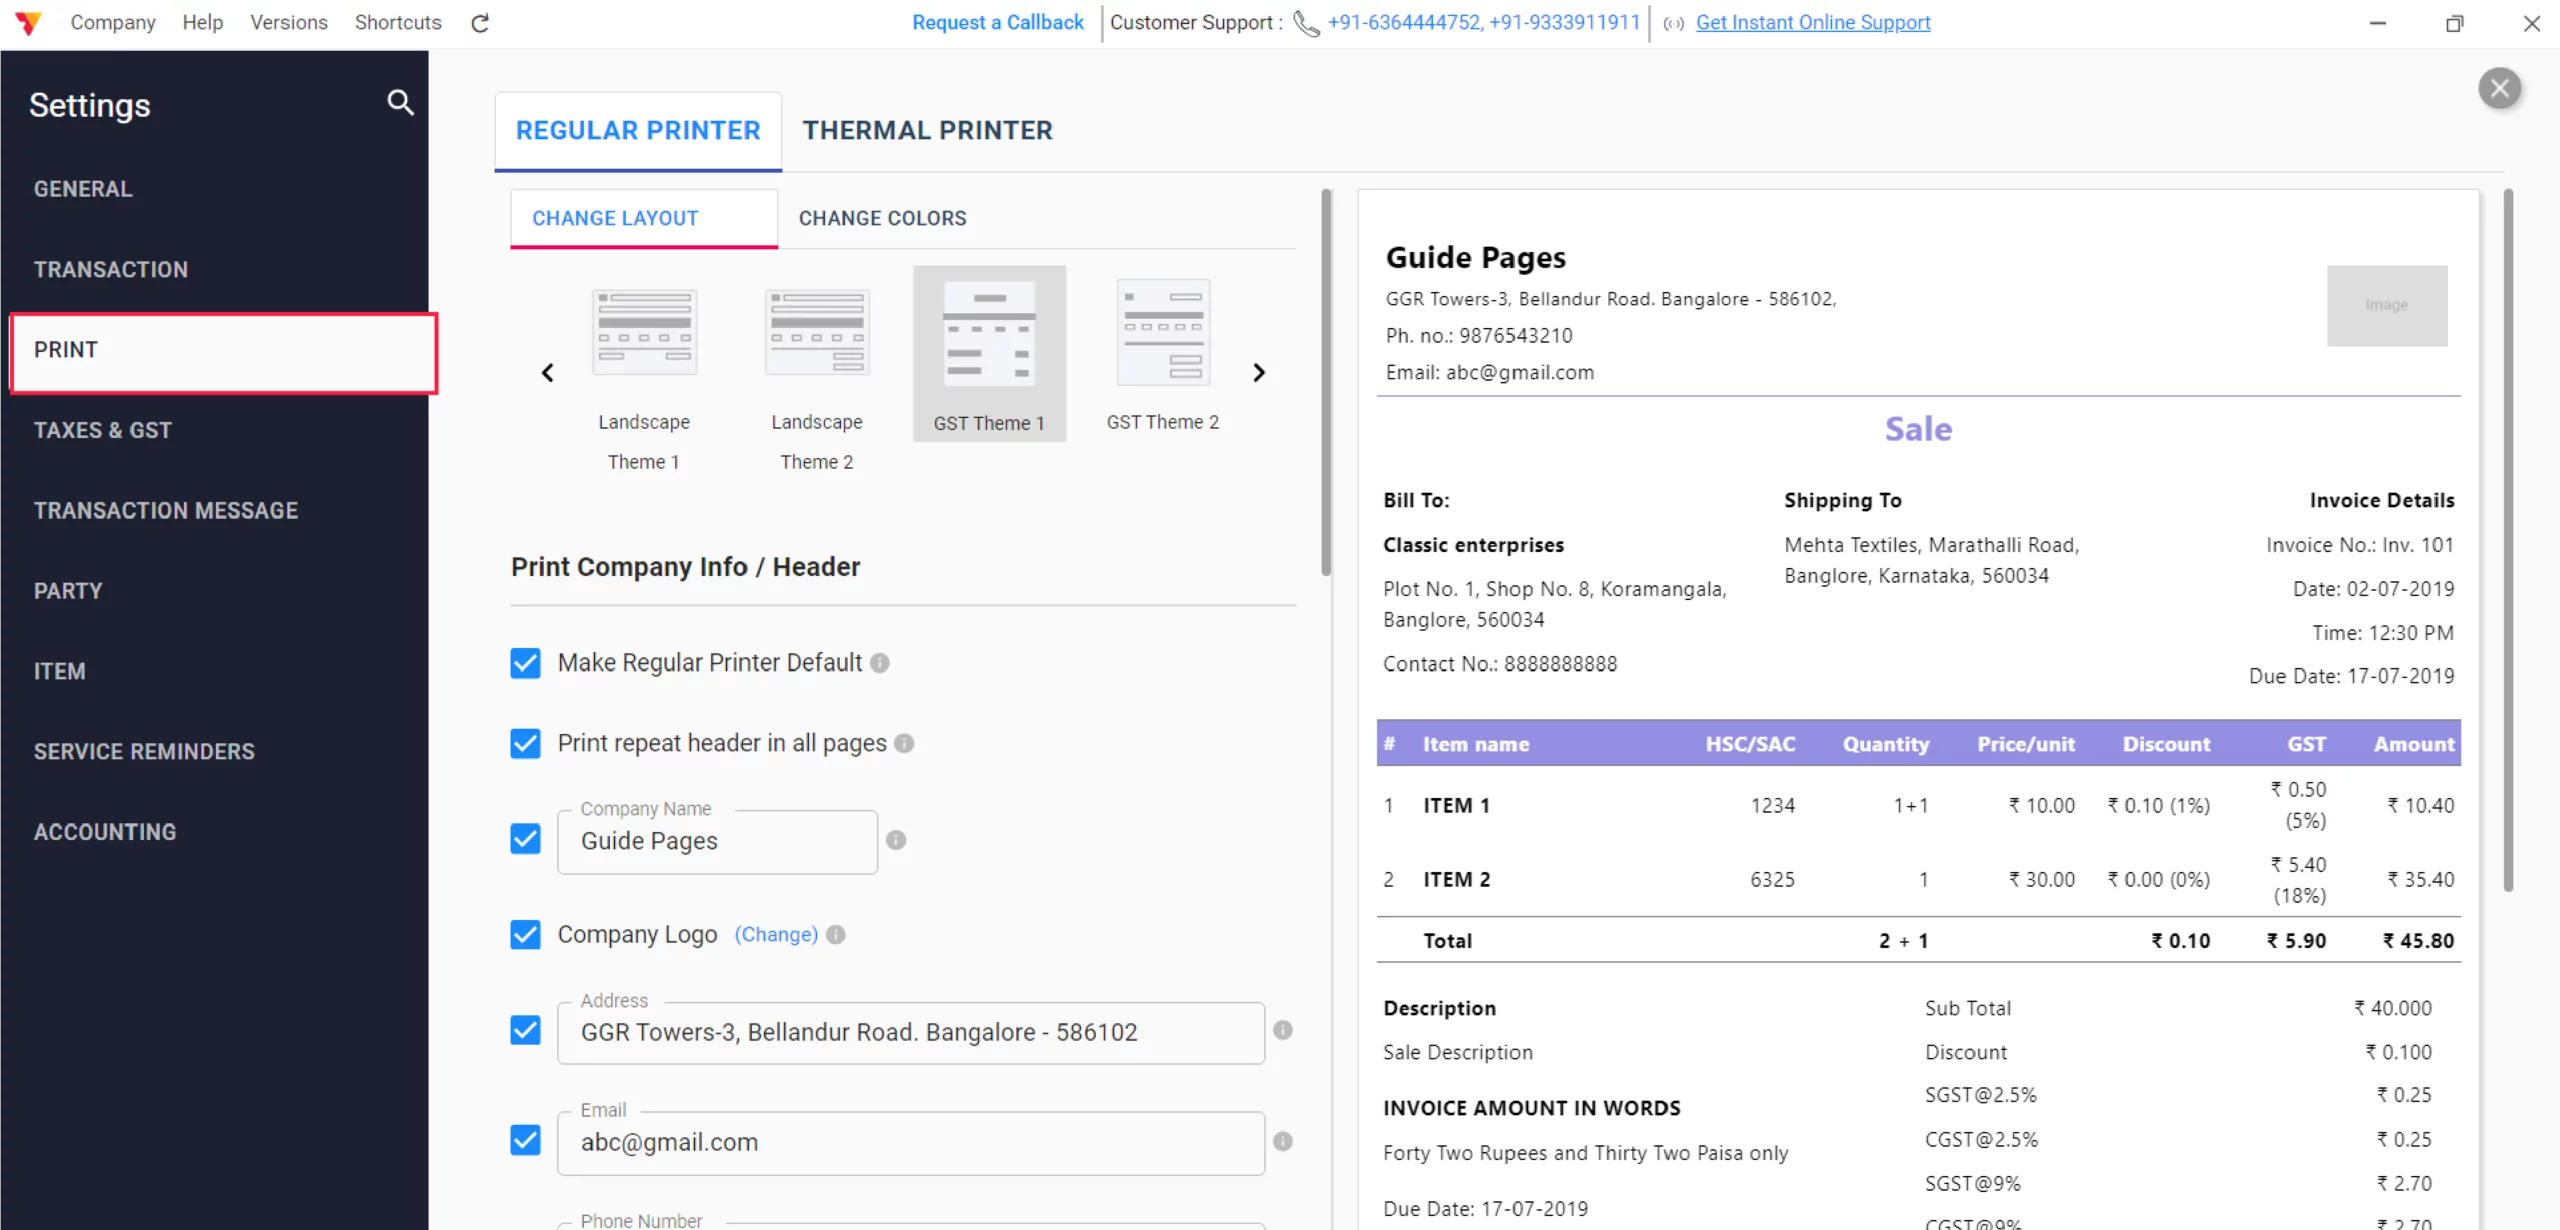Switch to the Thermal Printer tab

(x=927, y=129)
